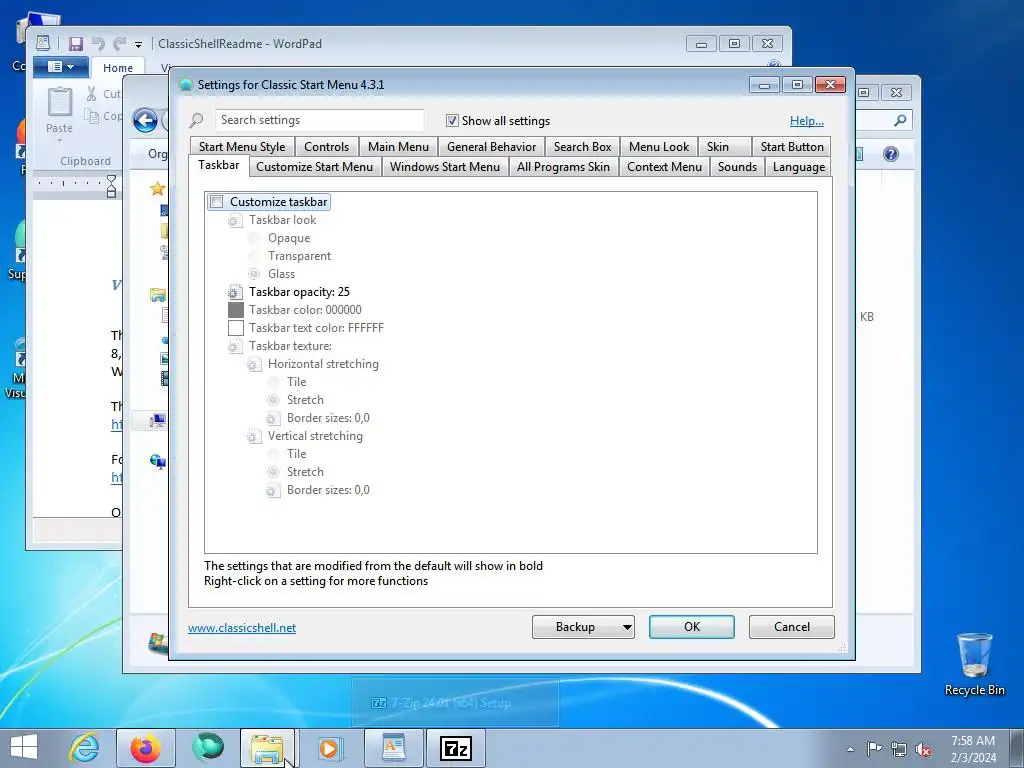Click the OK button
1024x768 pixels.
pos(692,627)
